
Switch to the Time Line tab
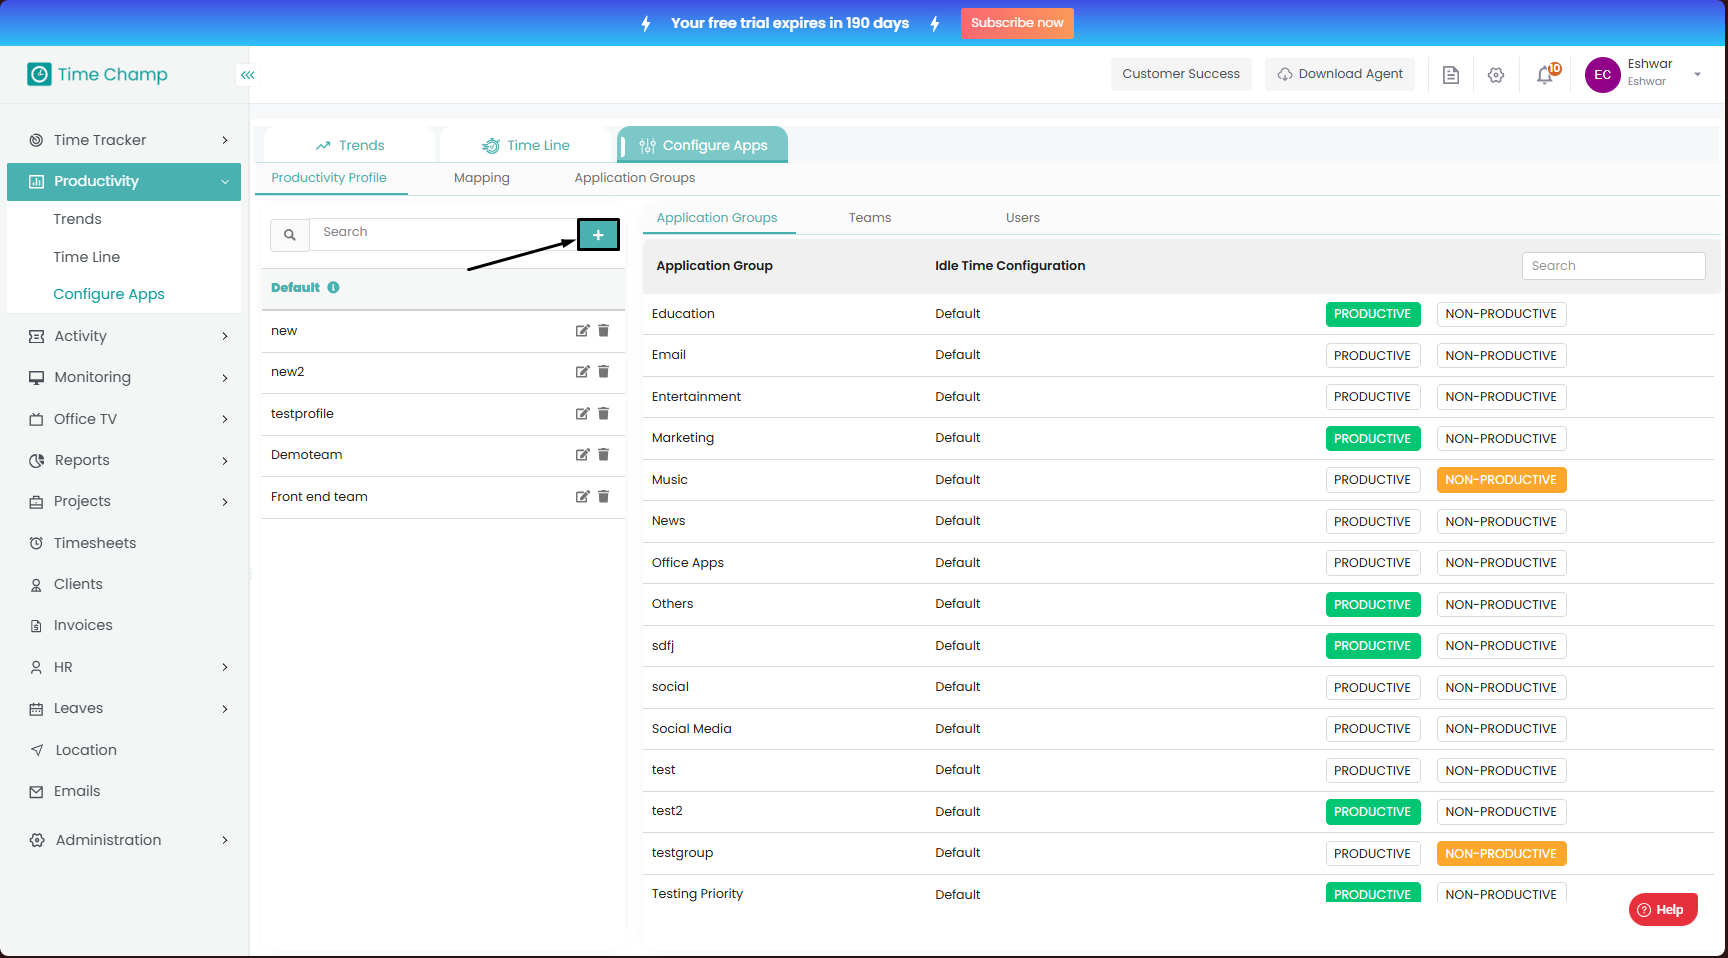(x=526, y=145)
